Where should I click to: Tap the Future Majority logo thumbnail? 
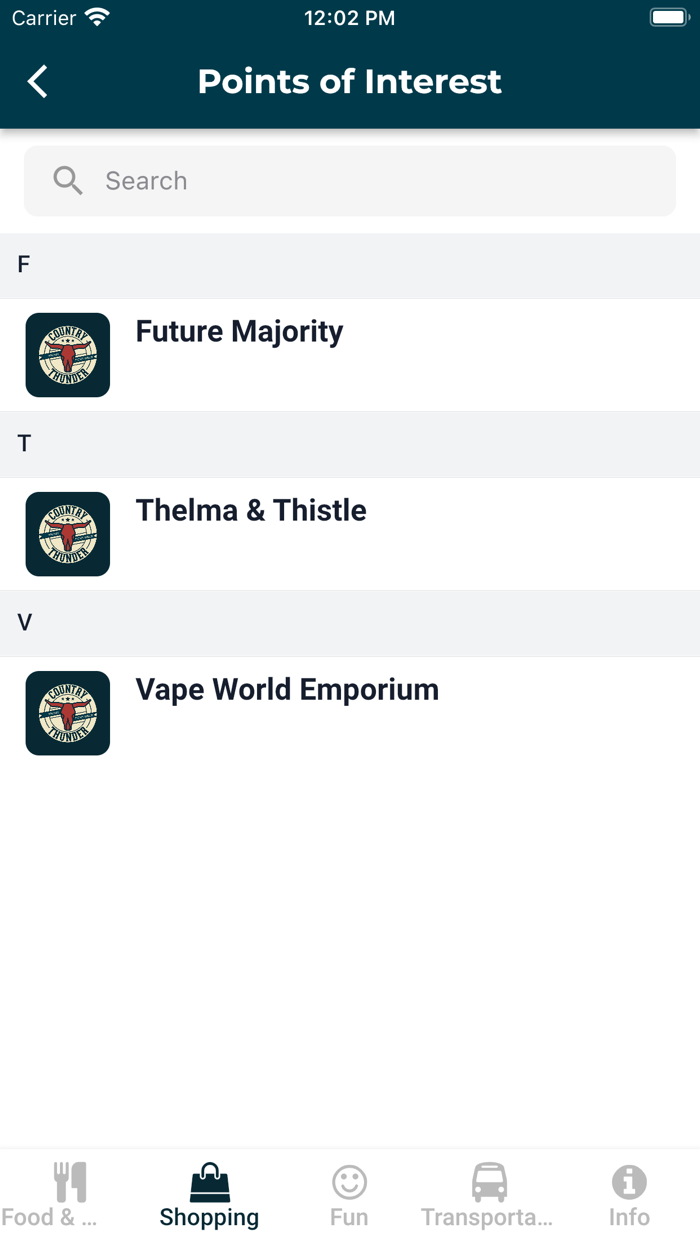(68, 355)
